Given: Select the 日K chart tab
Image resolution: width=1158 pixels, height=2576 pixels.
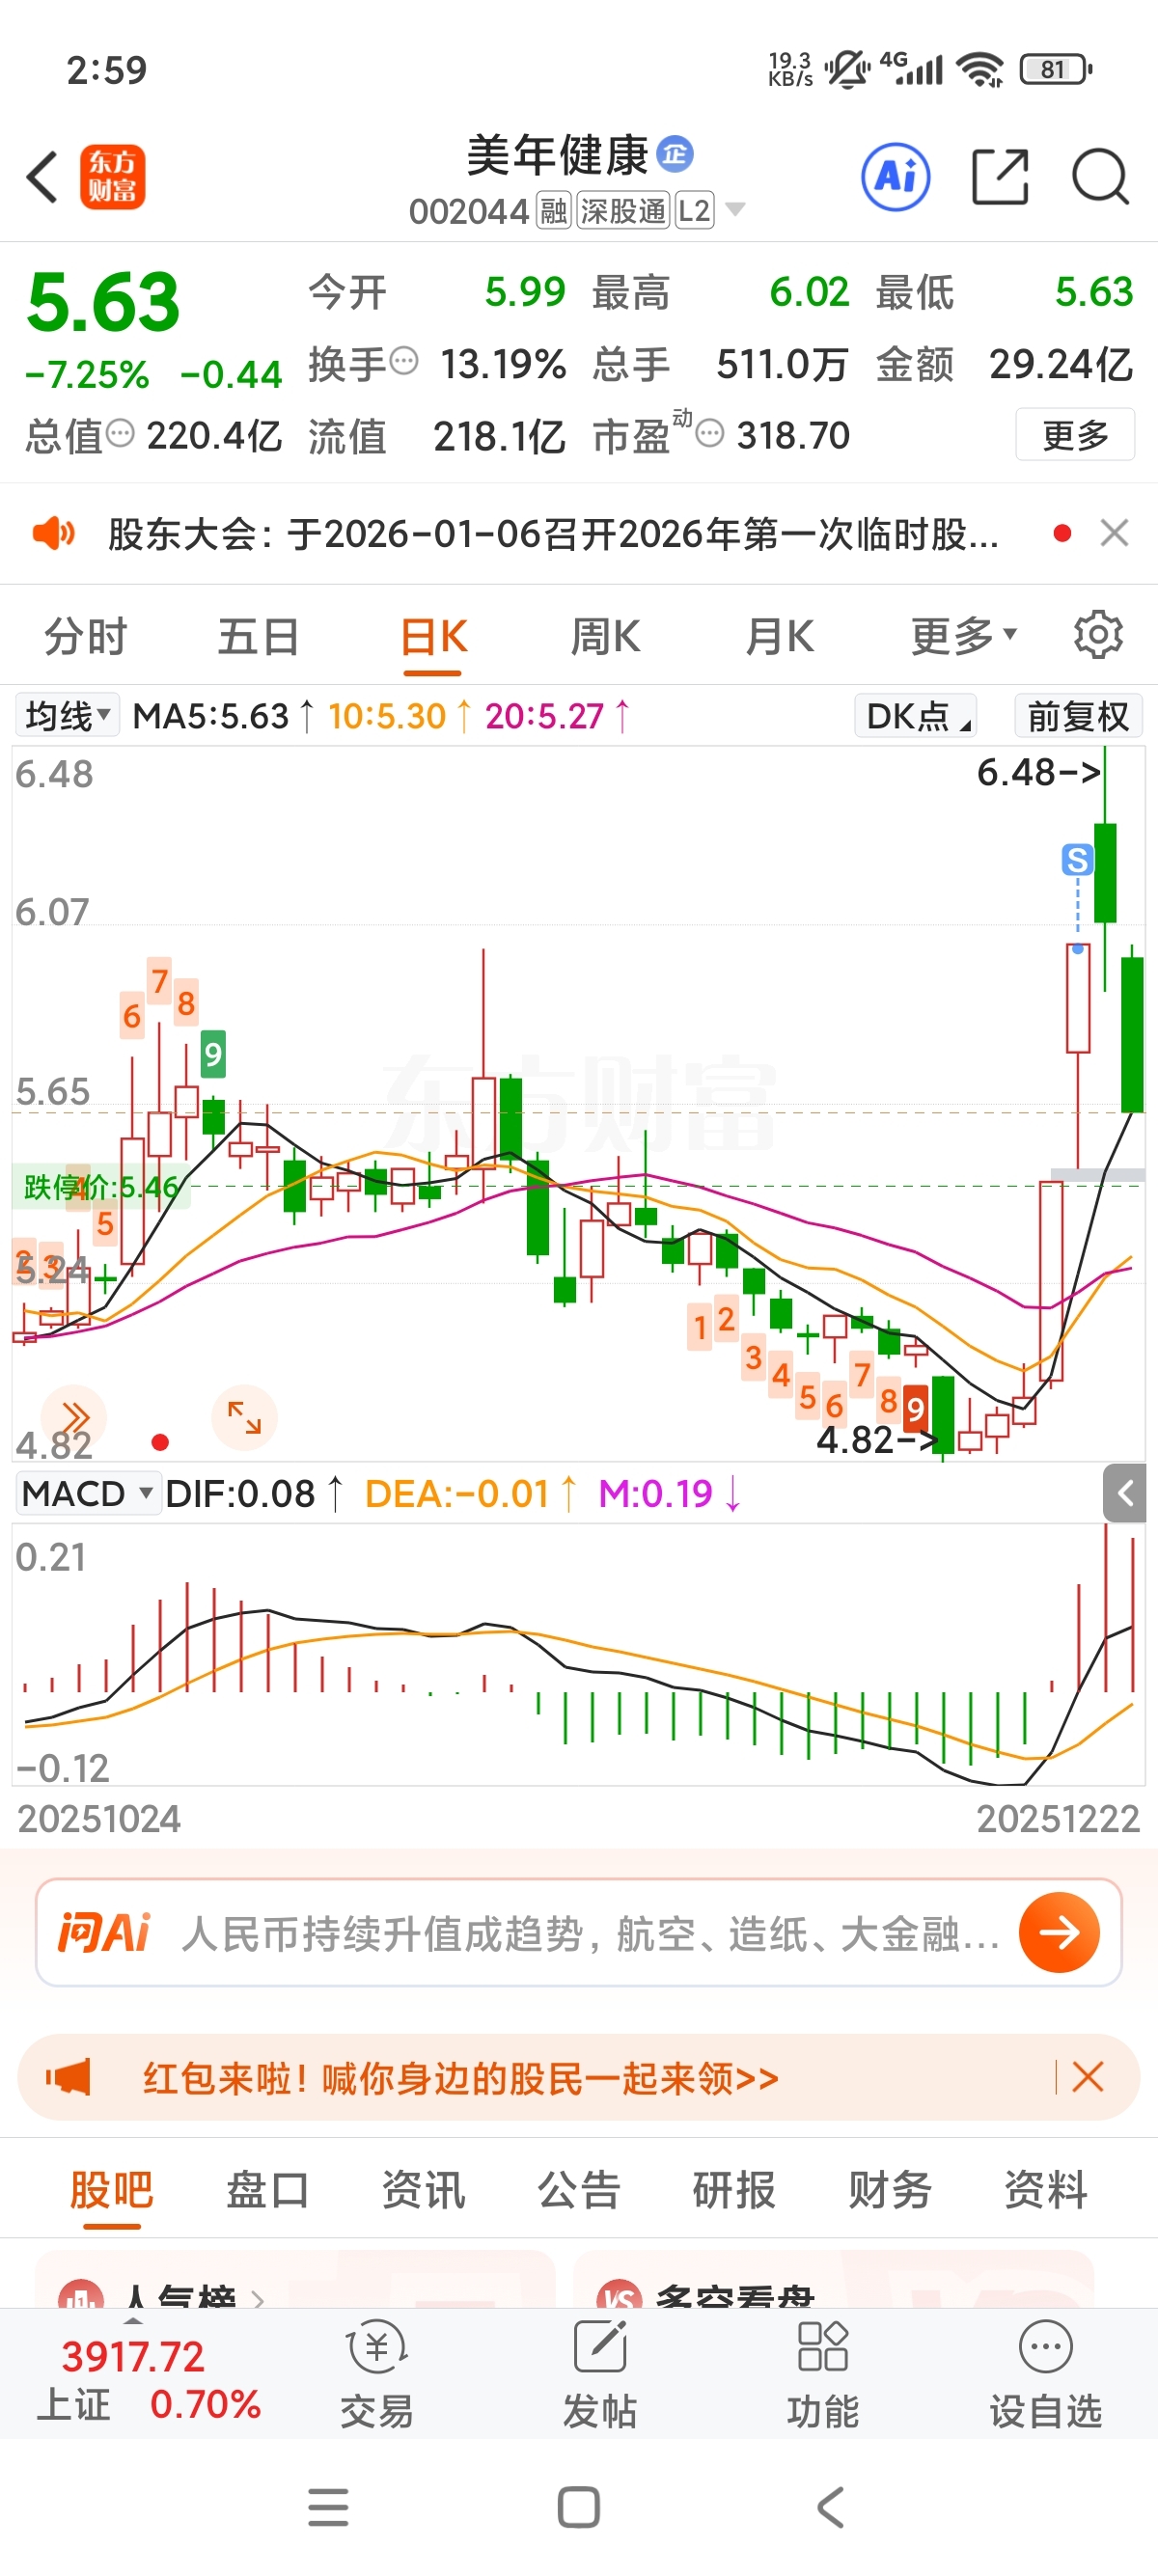Looking at the screenshot, I should tap(433, 637).
